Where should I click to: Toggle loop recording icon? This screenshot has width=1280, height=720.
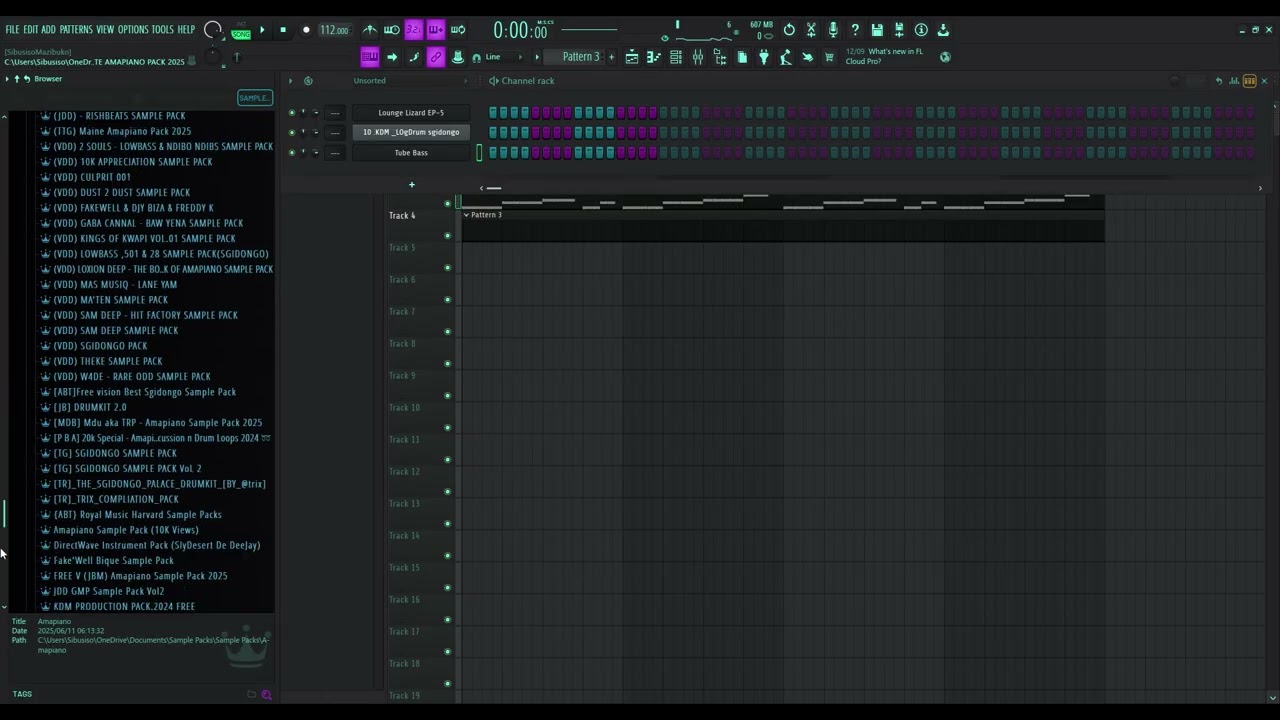coord(458,30)
